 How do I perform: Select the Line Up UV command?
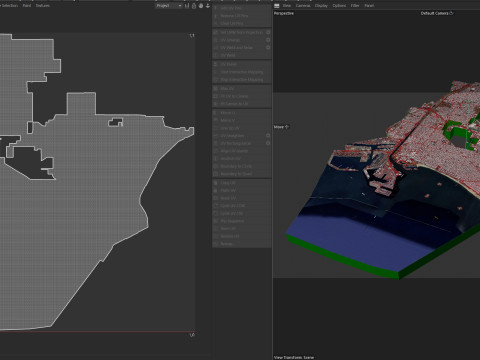(242, 128)
